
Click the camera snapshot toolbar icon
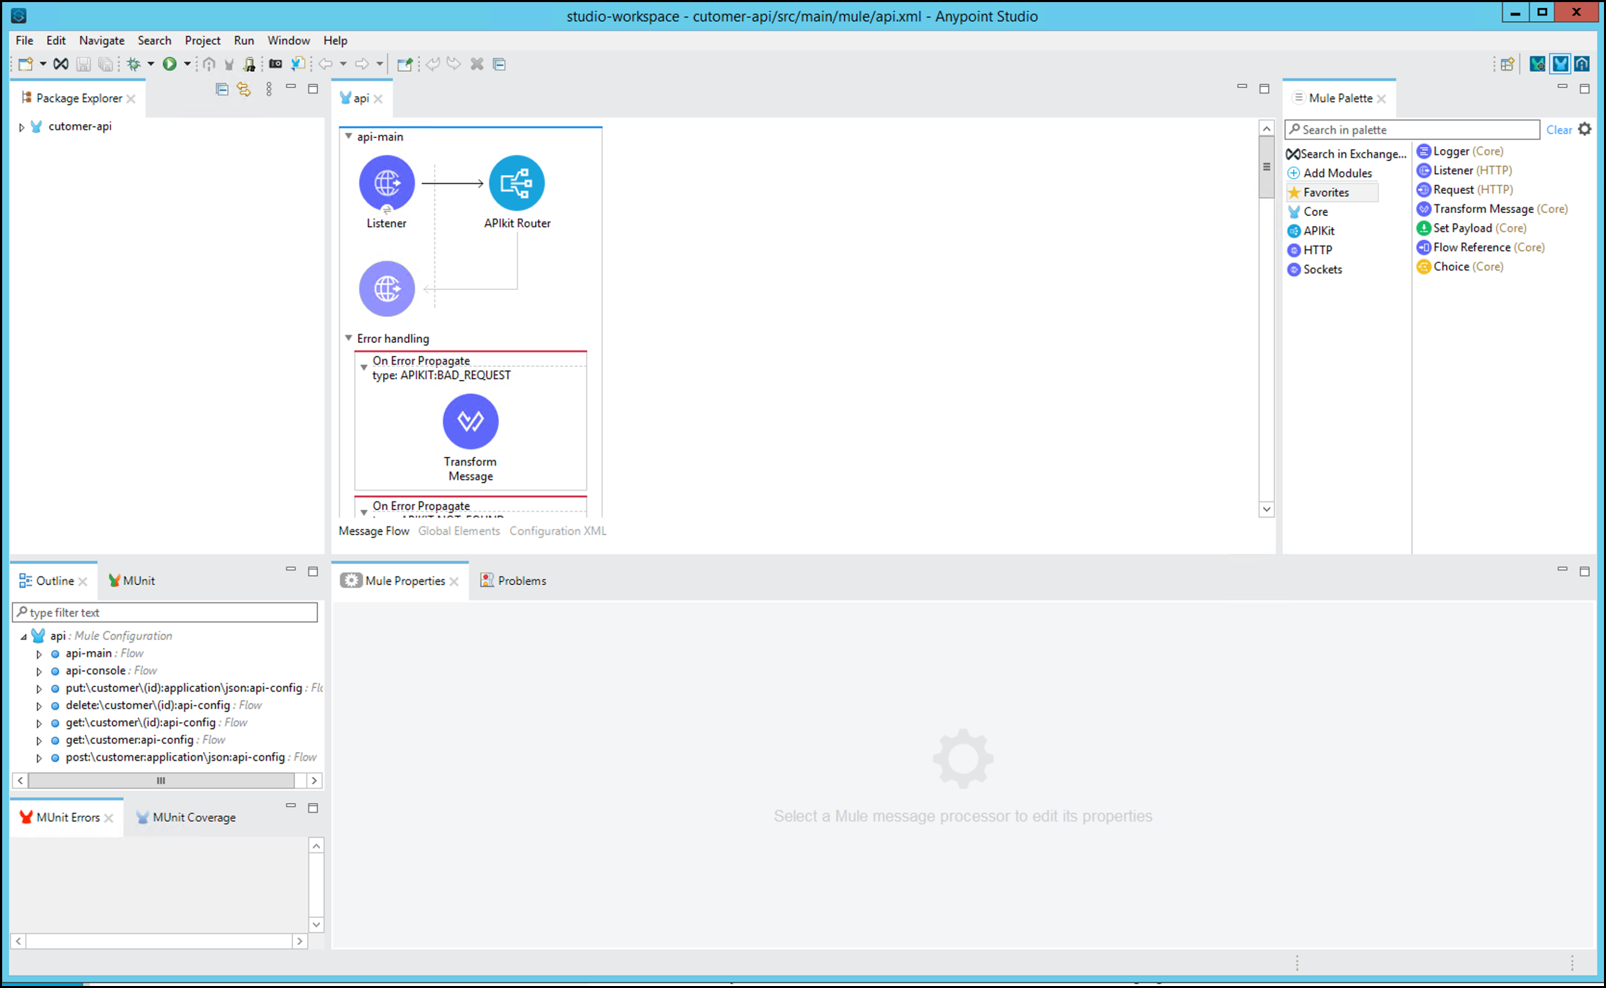pyautogui.click(x=275, y=64)
